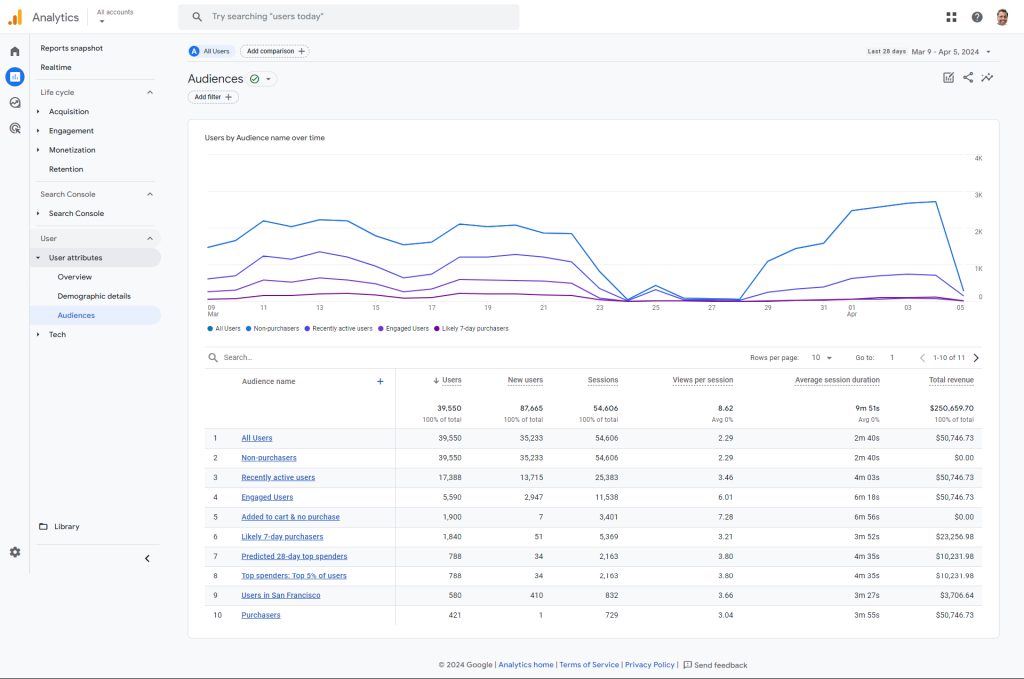Image resolution: width=1024 pixels, height=679 pixels.
Task: Open the Advertising icon in left rail
Action: click(15, 128)
